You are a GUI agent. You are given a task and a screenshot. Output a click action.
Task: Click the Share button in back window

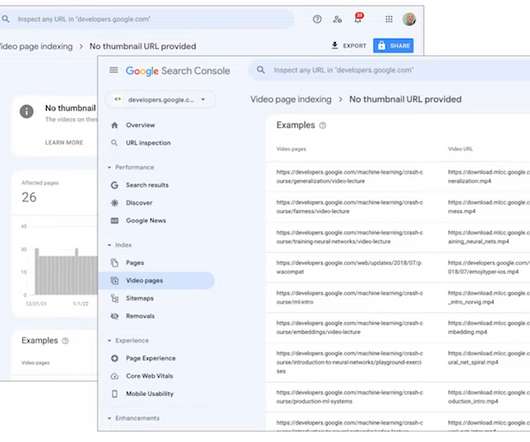pos(393,46)
